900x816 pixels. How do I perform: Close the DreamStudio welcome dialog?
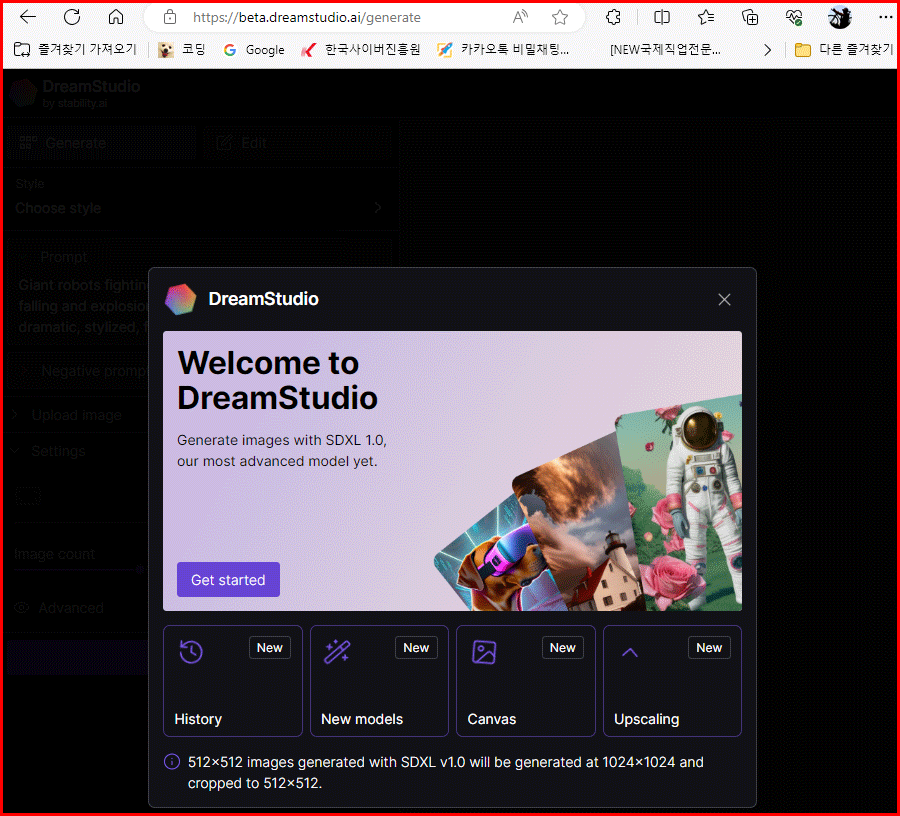tap(724, 300)
